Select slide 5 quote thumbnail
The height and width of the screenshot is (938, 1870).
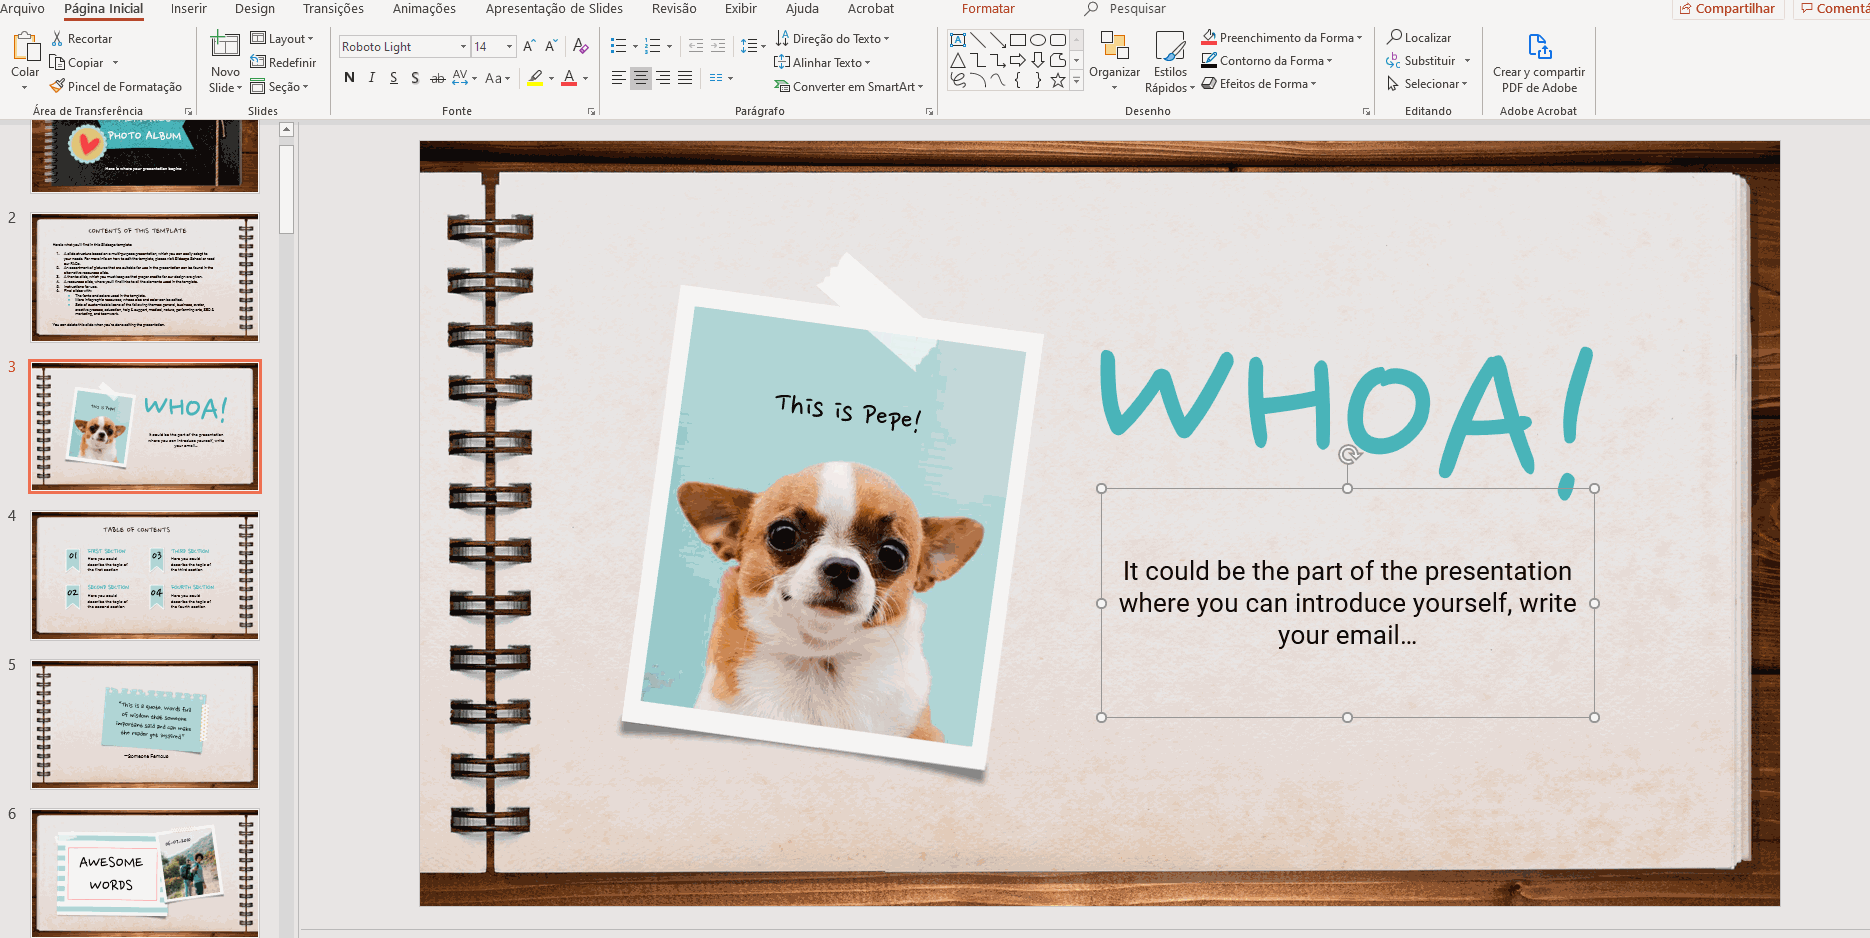(x=145, y=724)
